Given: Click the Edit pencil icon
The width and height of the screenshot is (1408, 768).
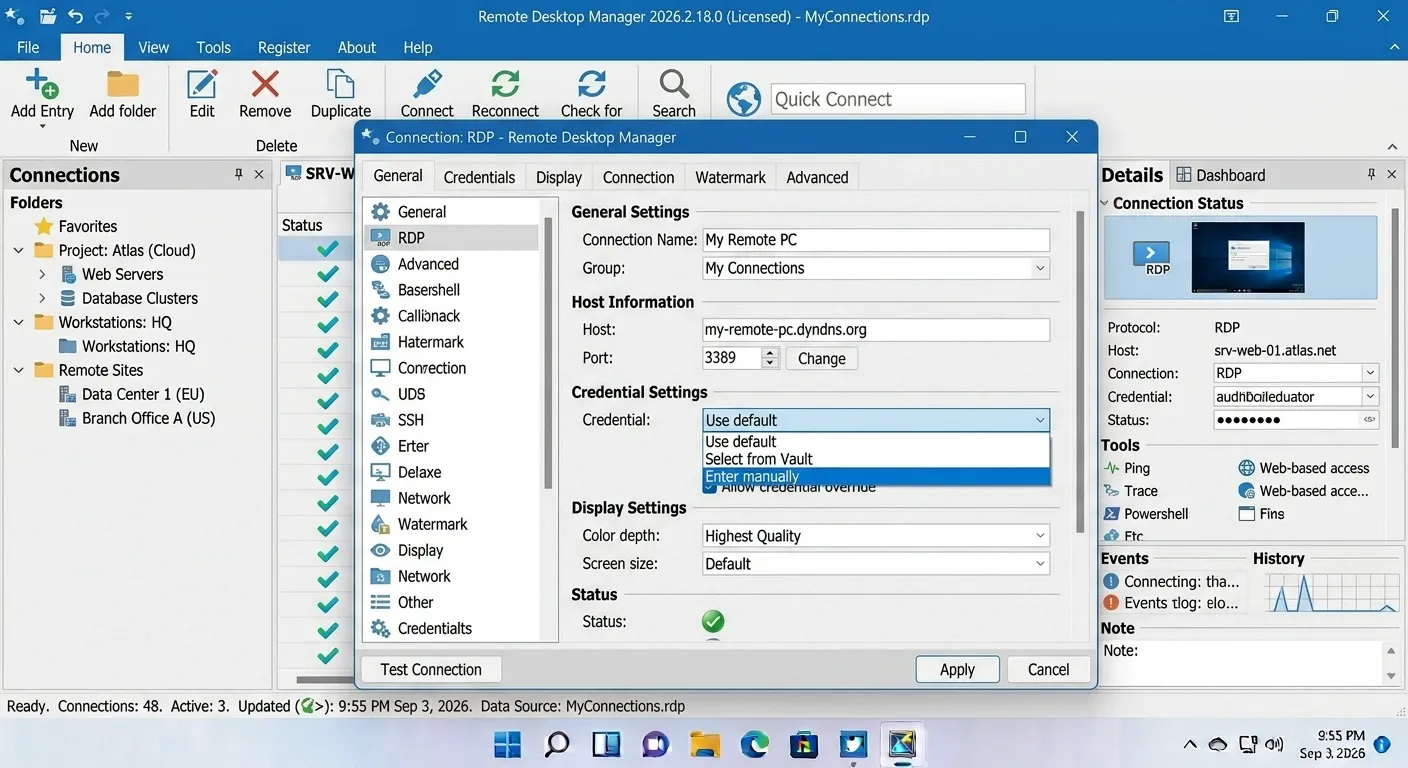Looking at the screenshot, I should pos(202,84).
